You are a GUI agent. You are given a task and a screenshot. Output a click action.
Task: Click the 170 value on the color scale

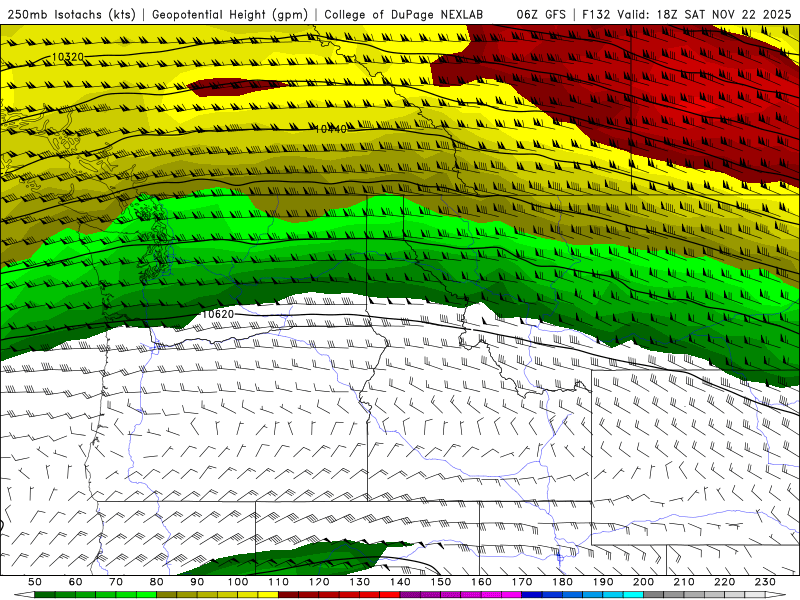pyautogui.click(x=522, y=582)
